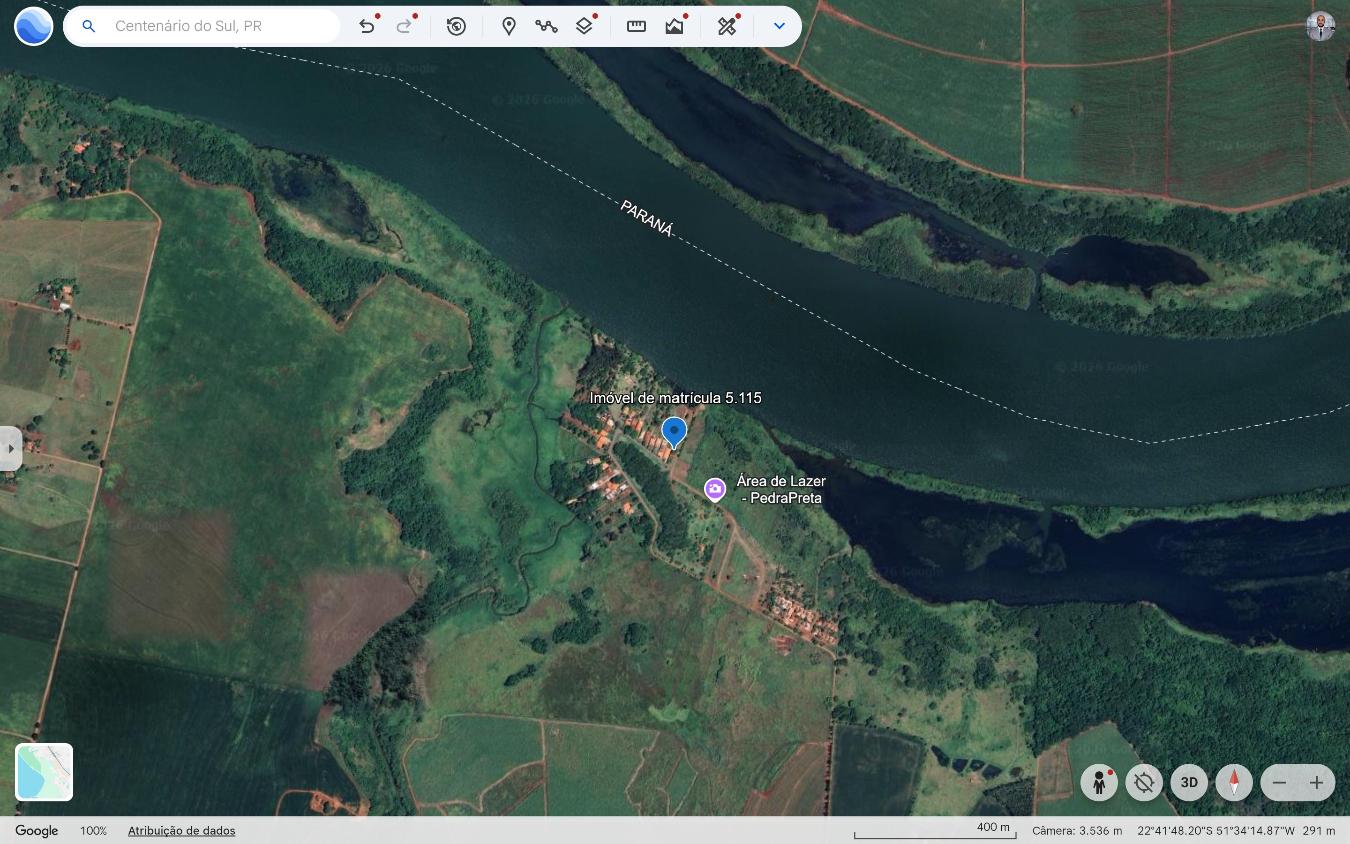Open the elevation profile tool
1350x844 pixels.
pyautogui.click(x=675, y=26)
